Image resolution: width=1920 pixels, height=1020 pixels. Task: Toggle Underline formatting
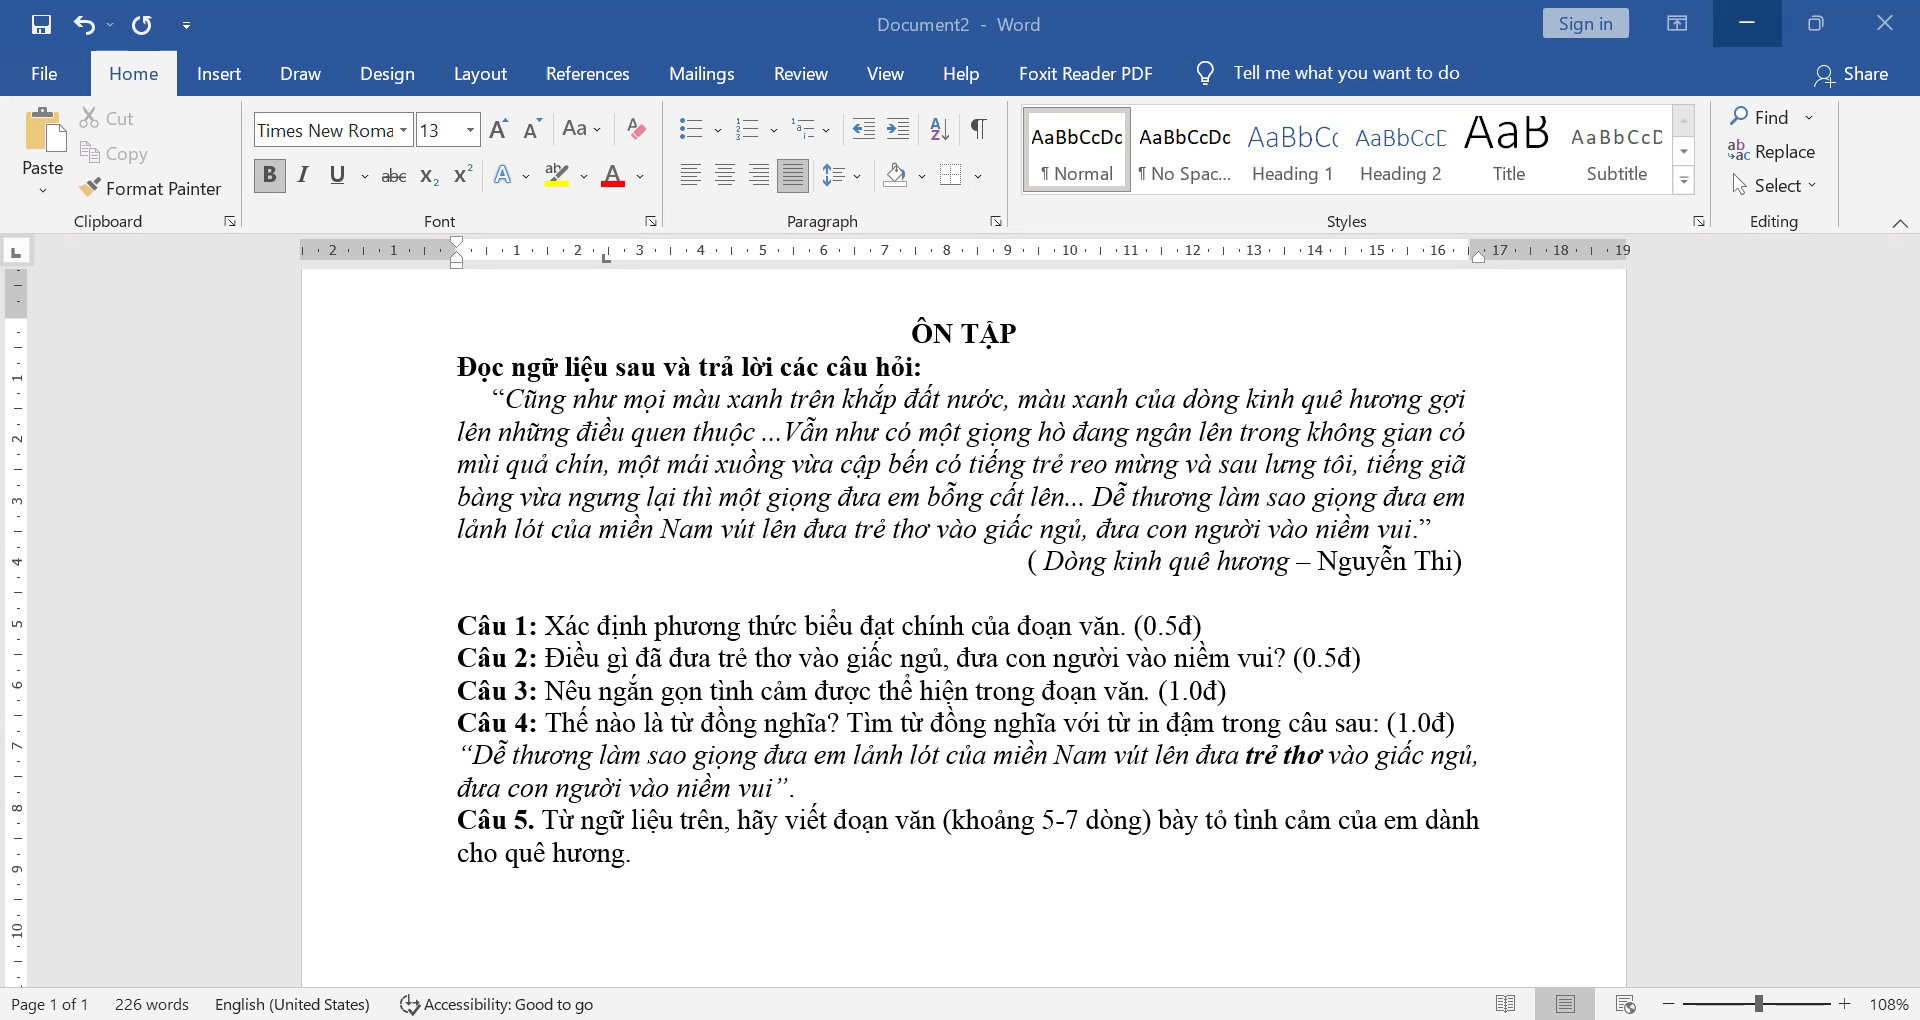pos(337,175)
